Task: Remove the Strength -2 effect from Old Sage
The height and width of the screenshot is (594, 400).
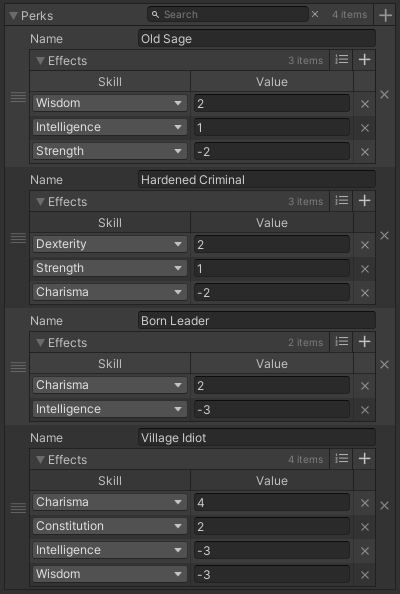Action: (365, 152)
